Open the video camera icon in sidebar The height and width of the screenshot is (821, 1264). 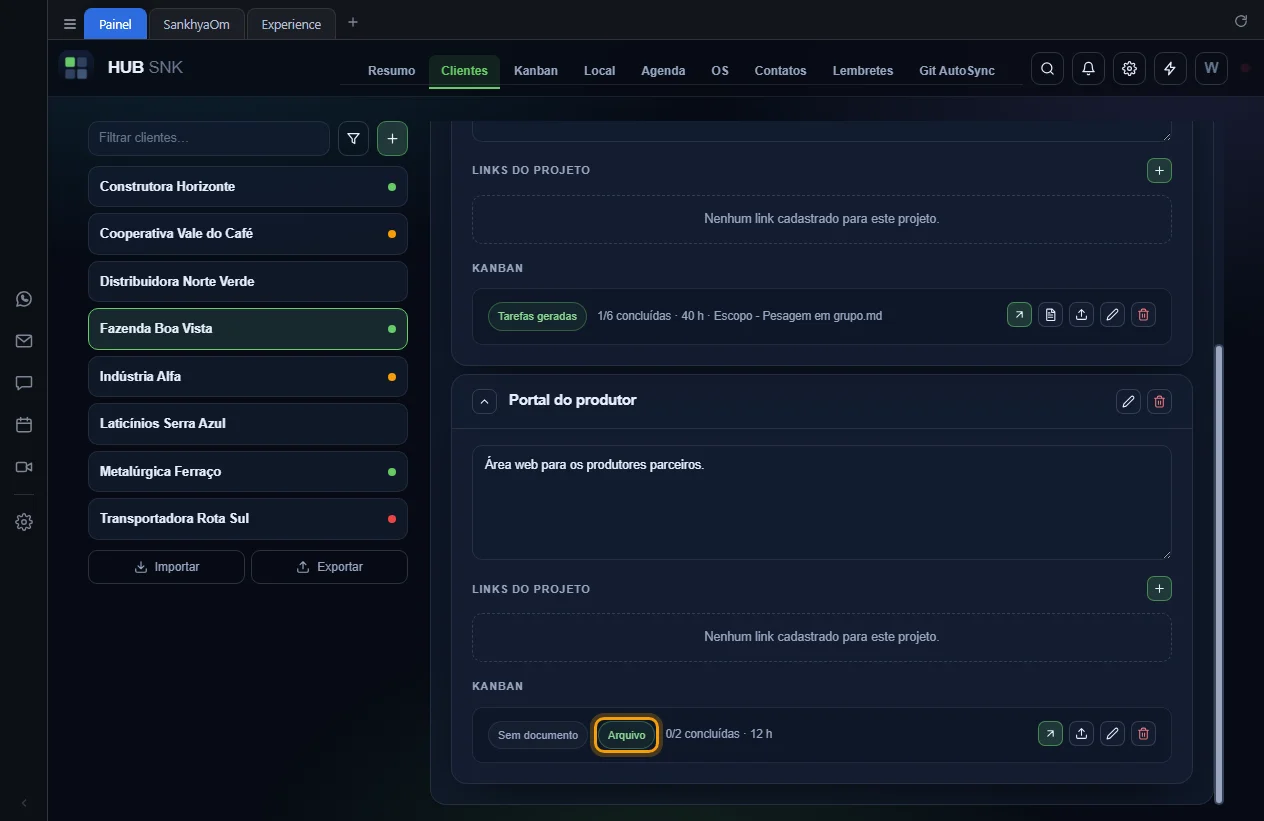(24, 467)
